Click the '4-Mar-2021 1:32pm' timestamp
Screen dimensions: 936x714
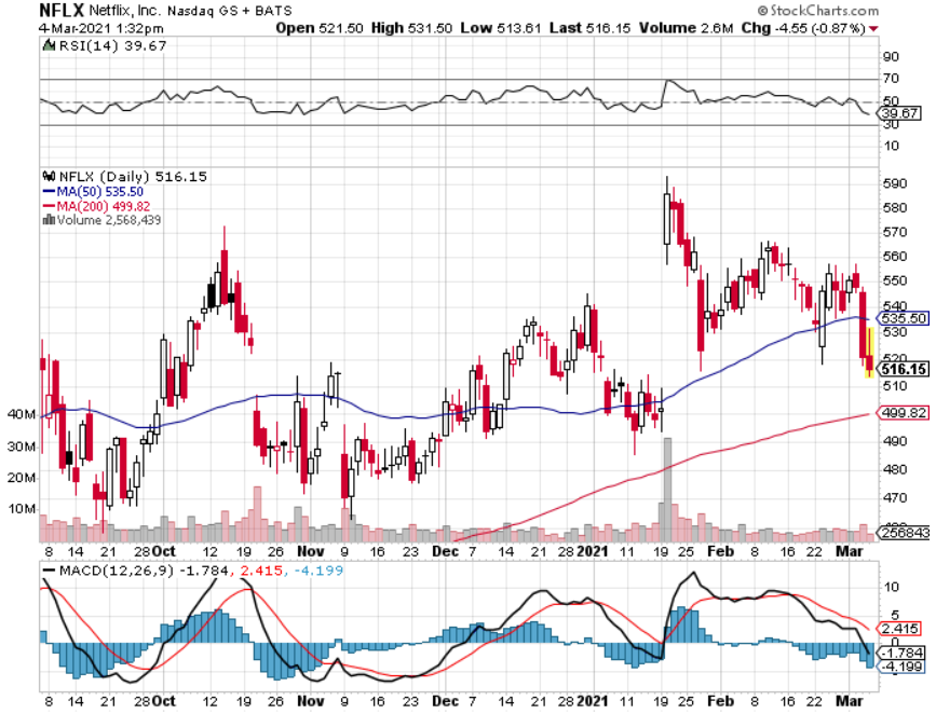[101, 28]
